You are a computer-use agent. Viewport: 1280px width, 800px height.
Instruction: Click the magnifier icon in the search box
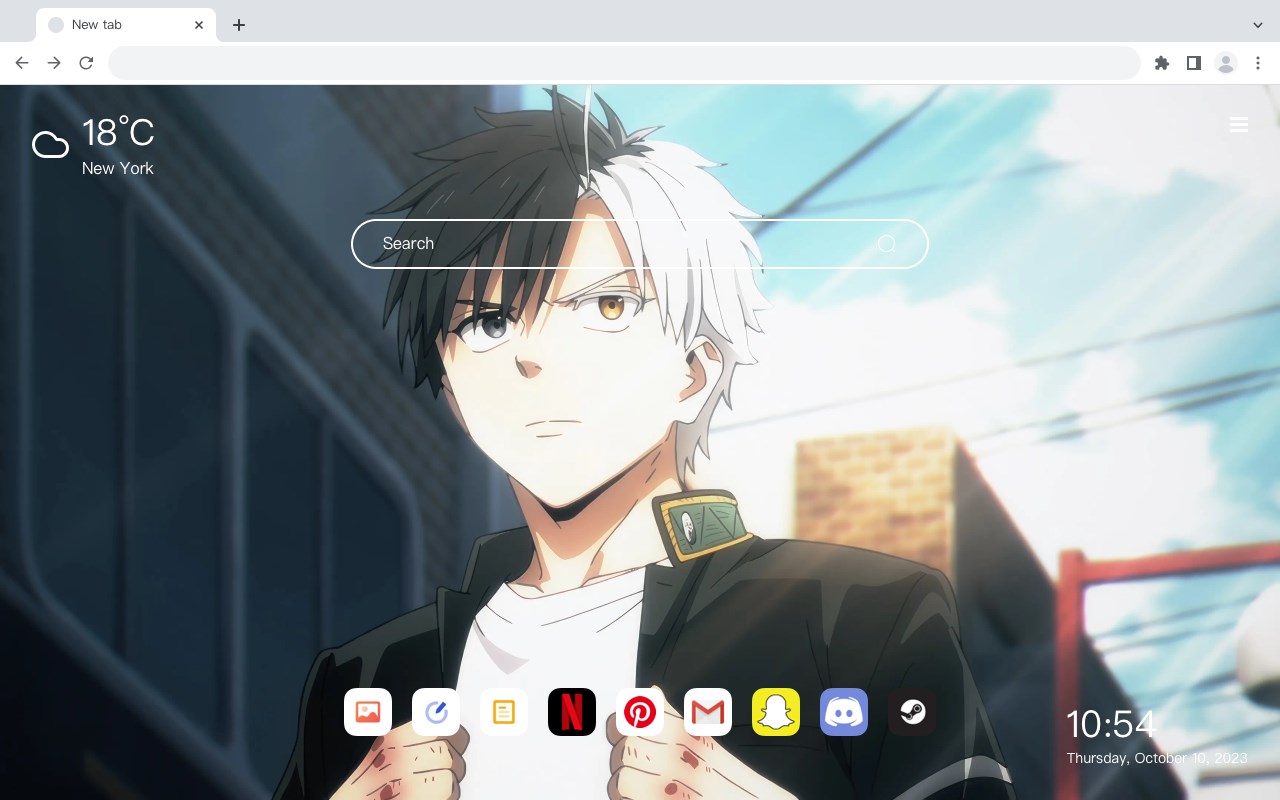click(x=887, y=244)
